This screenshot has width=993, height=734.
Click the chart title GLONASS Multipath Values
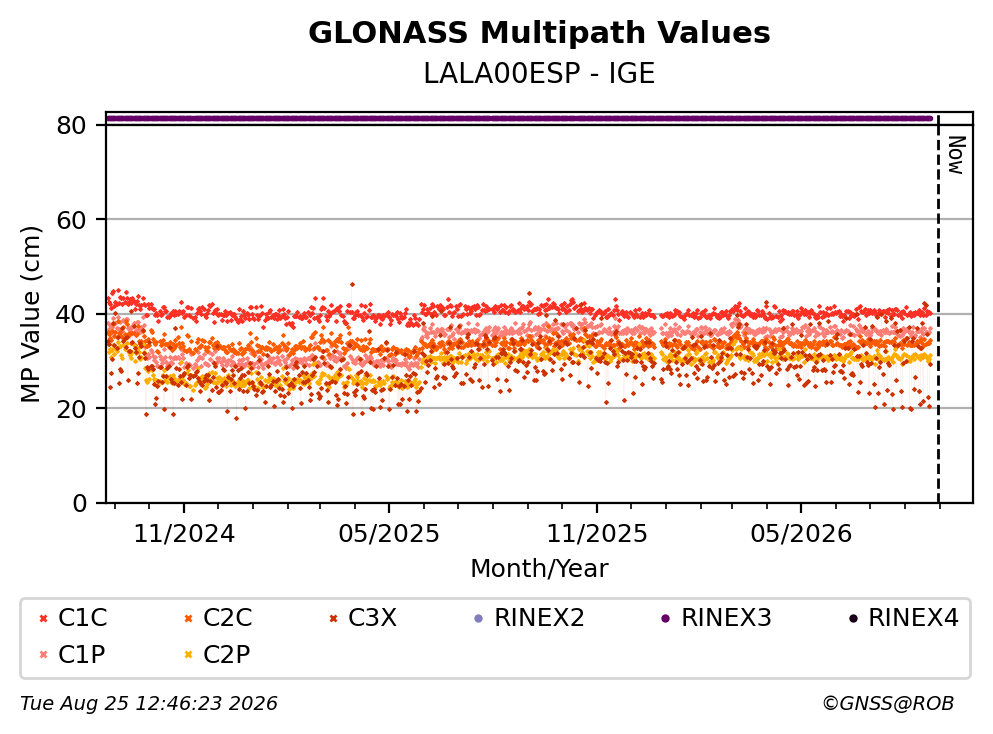539,33
